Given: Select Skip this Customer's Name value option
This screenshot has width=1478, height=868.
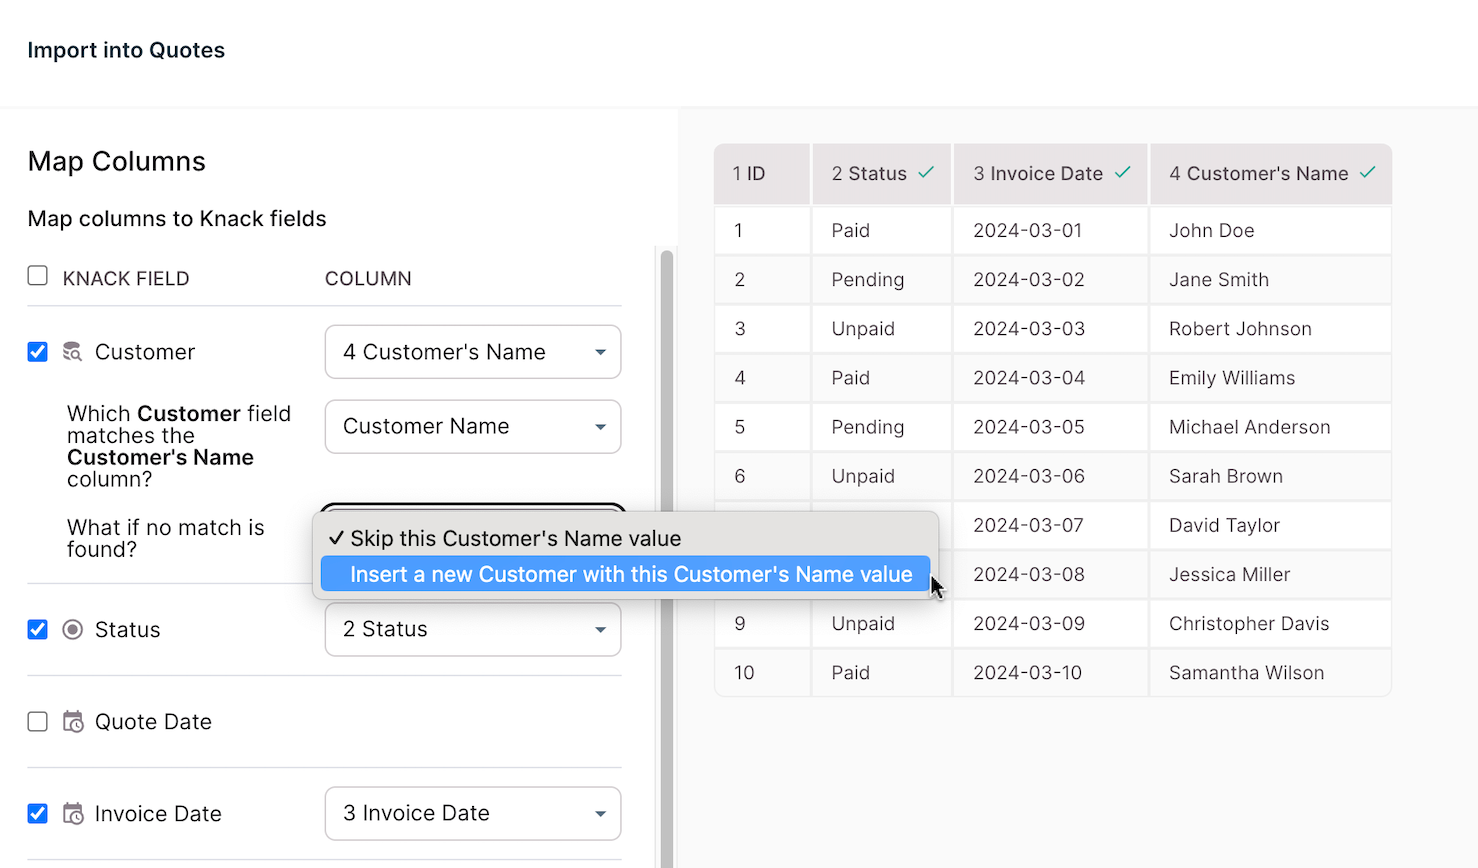Looking at the screenshot, I should tap(515, 539).
